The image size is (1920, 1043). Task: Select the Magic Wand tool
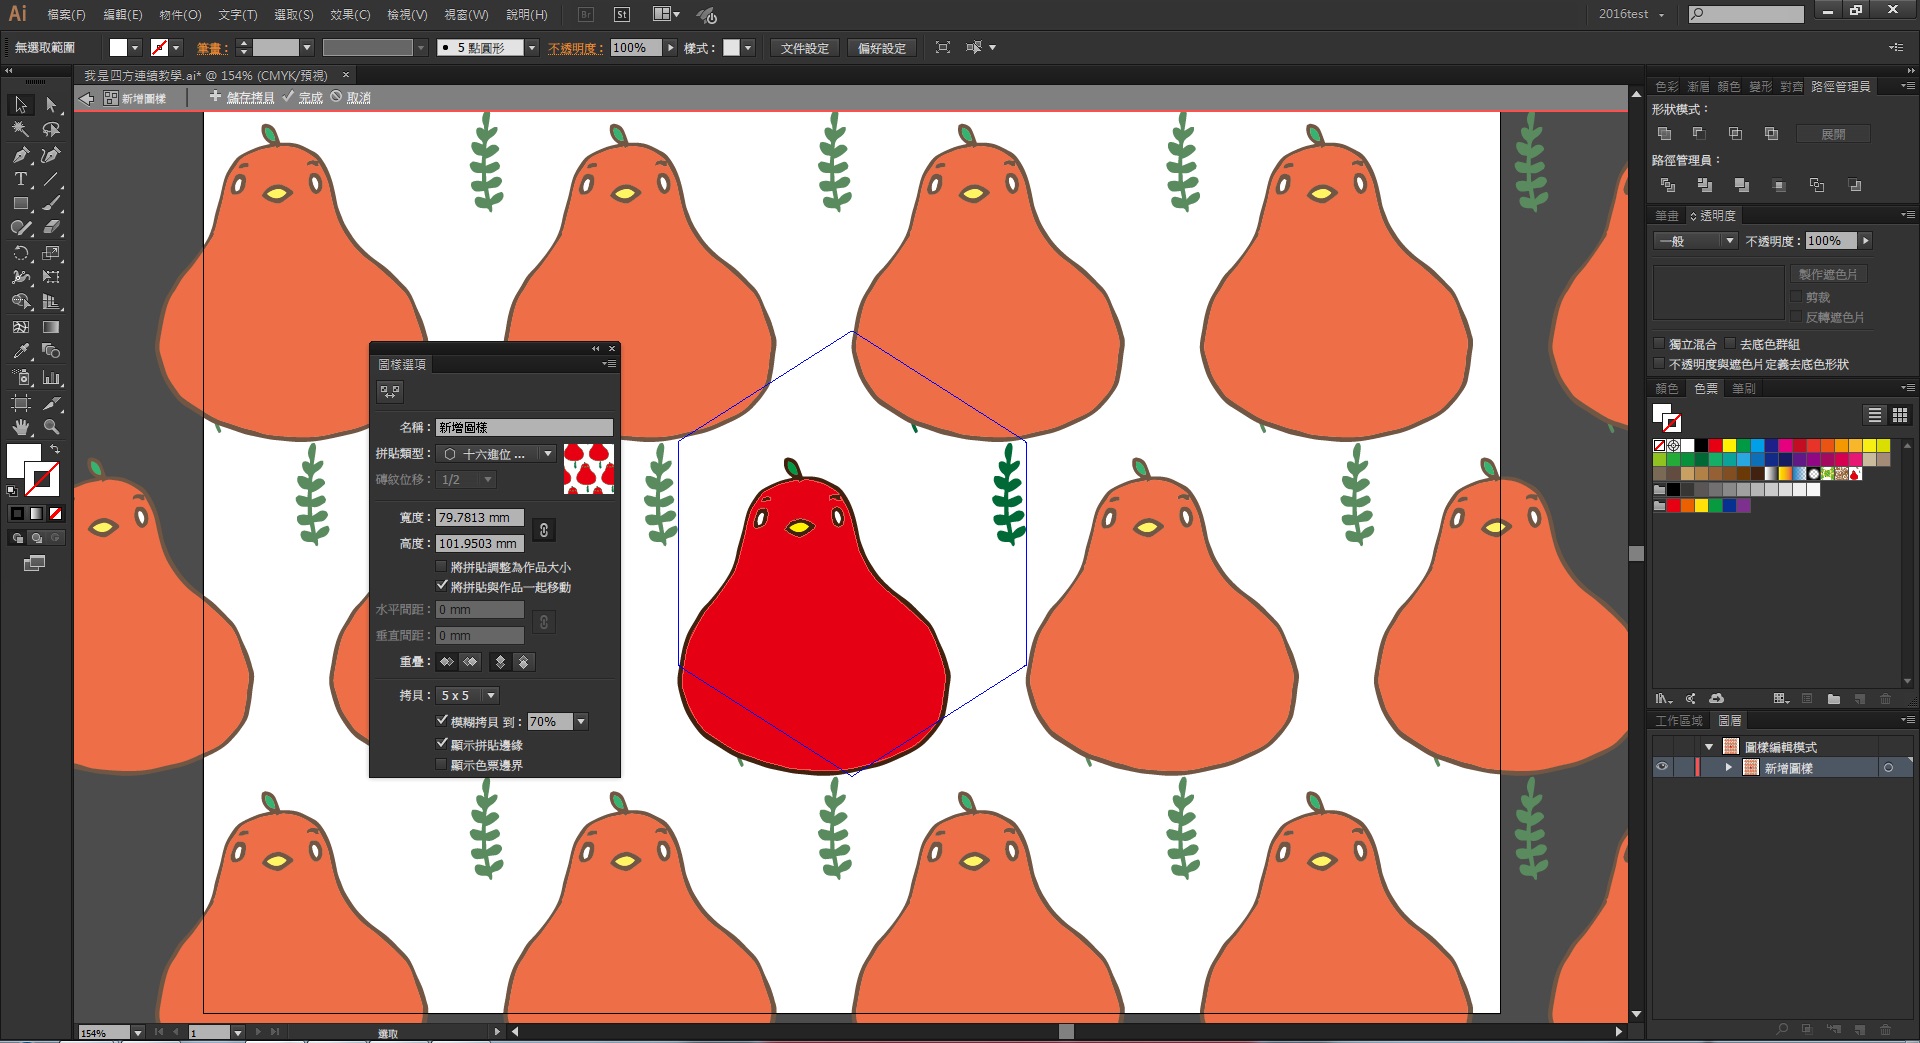pos(20,129)
